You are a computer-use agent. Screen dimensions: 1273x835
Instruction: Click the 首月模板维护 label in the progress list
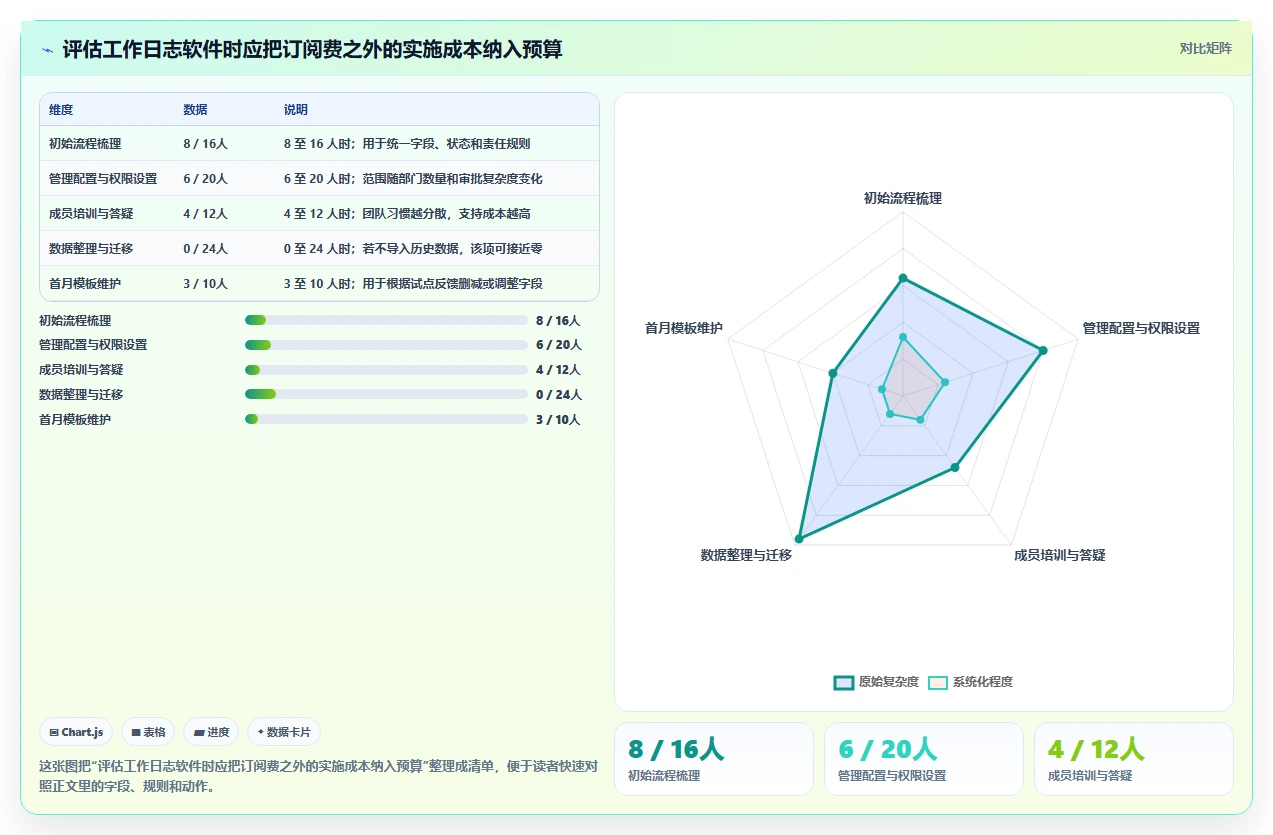coord(75,420)
